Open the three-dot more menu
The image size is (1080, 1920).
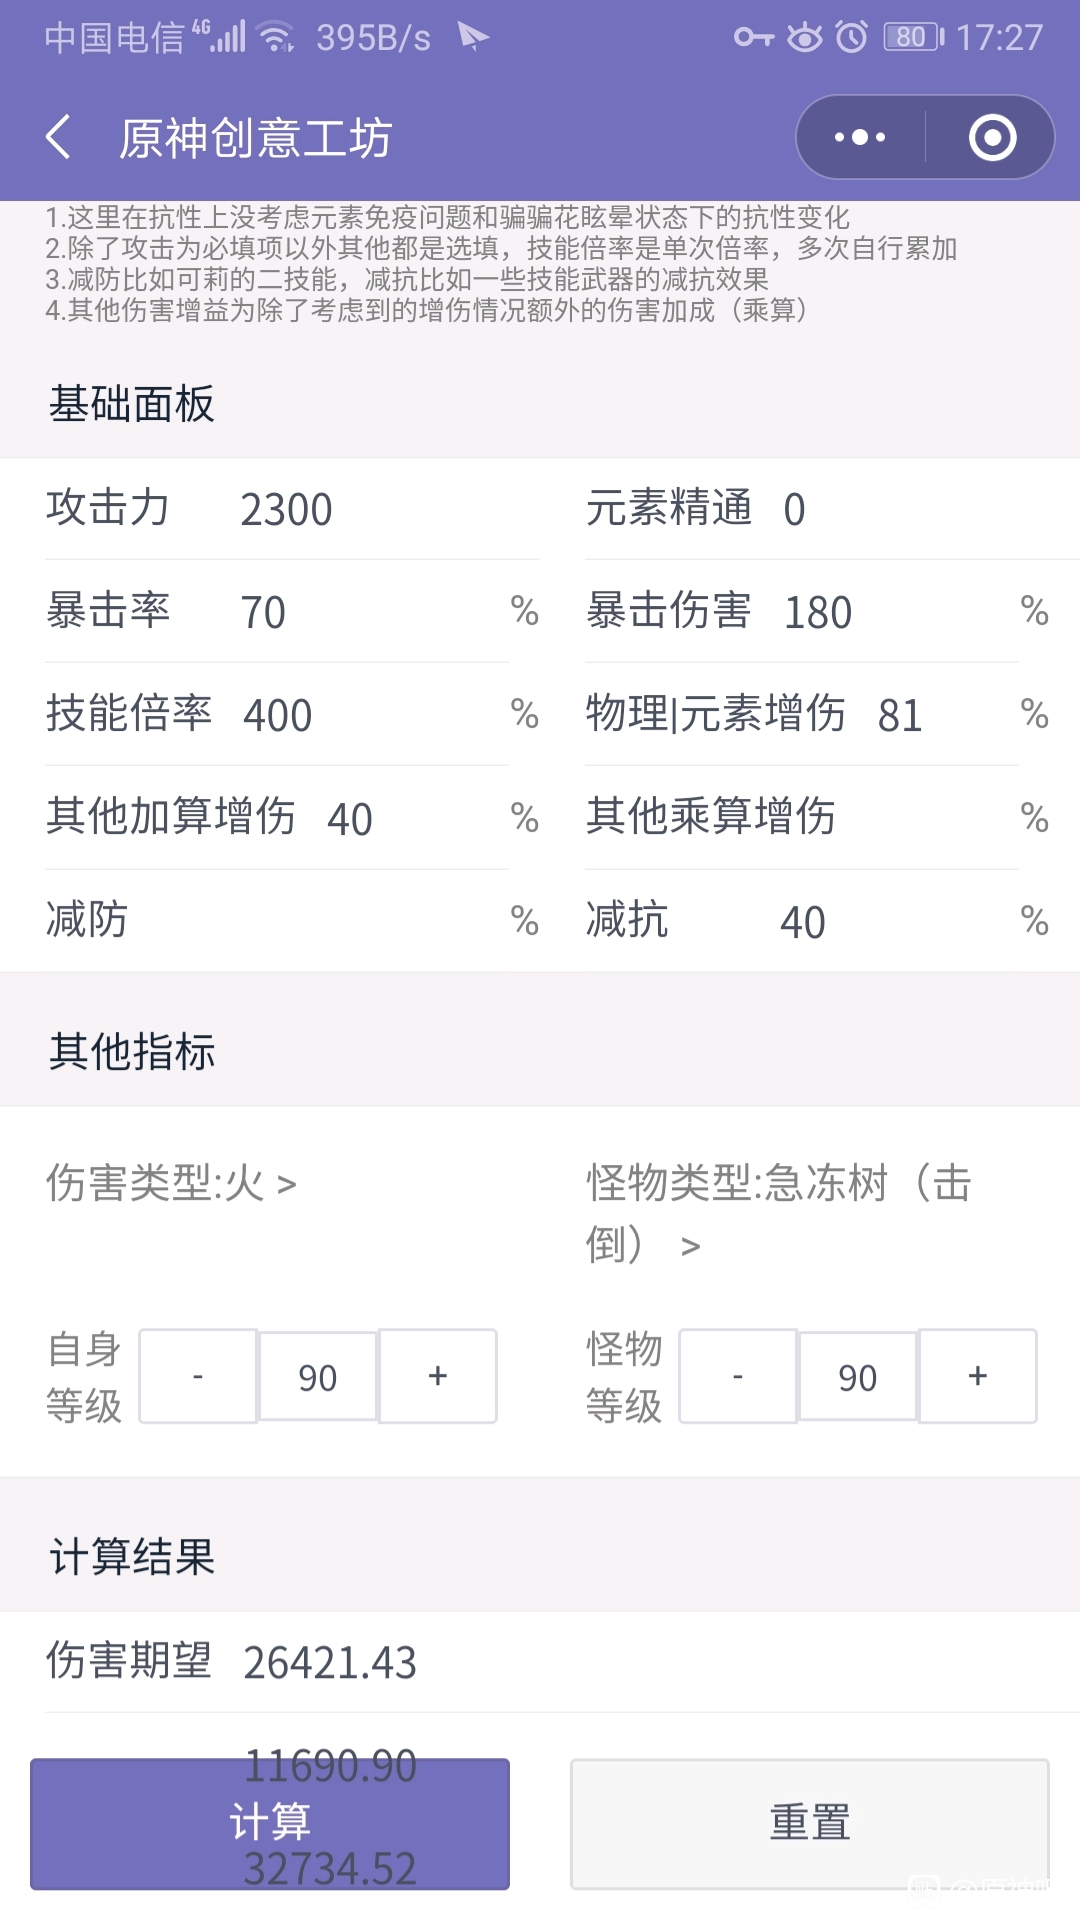tap(860, 137)
